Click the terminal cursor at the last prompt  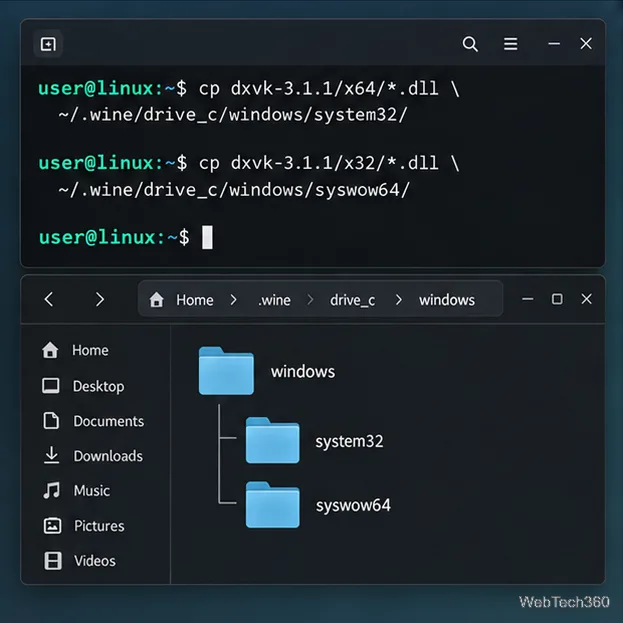coord(207,237)
